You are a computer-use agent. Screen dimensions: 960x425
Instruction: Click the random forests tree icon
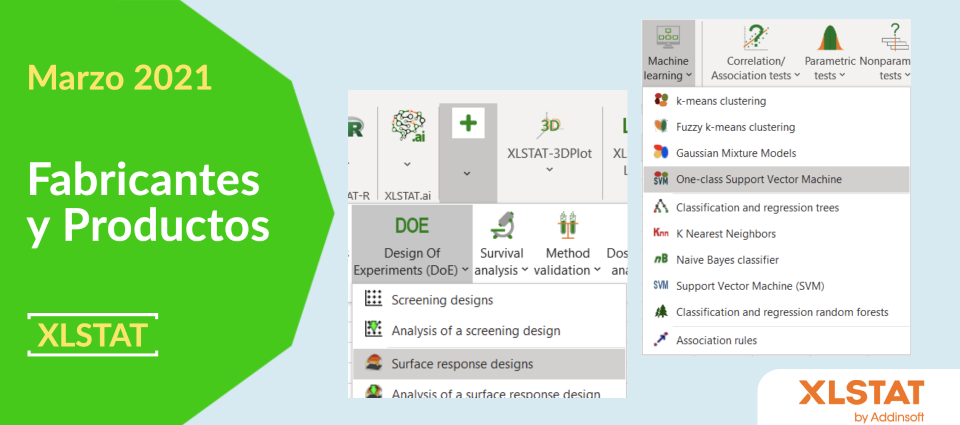(x=660, y=312)
